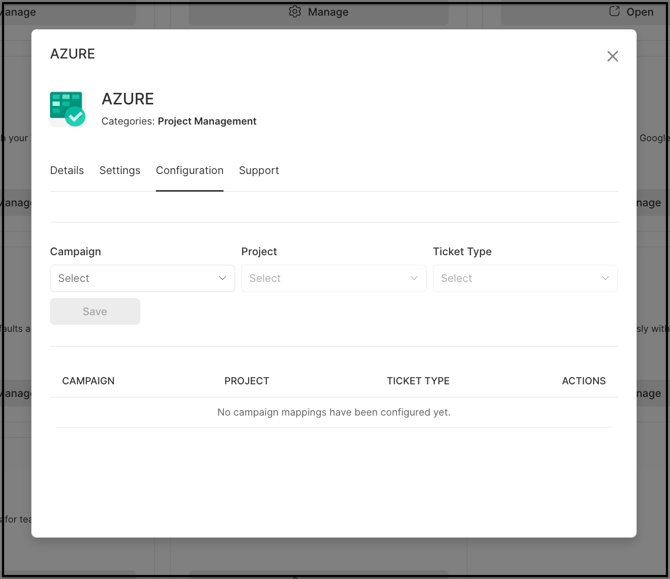The height and width of the screenshot is (579, 670).
Task: Expand the Project select box
Action: click(326, 278)
